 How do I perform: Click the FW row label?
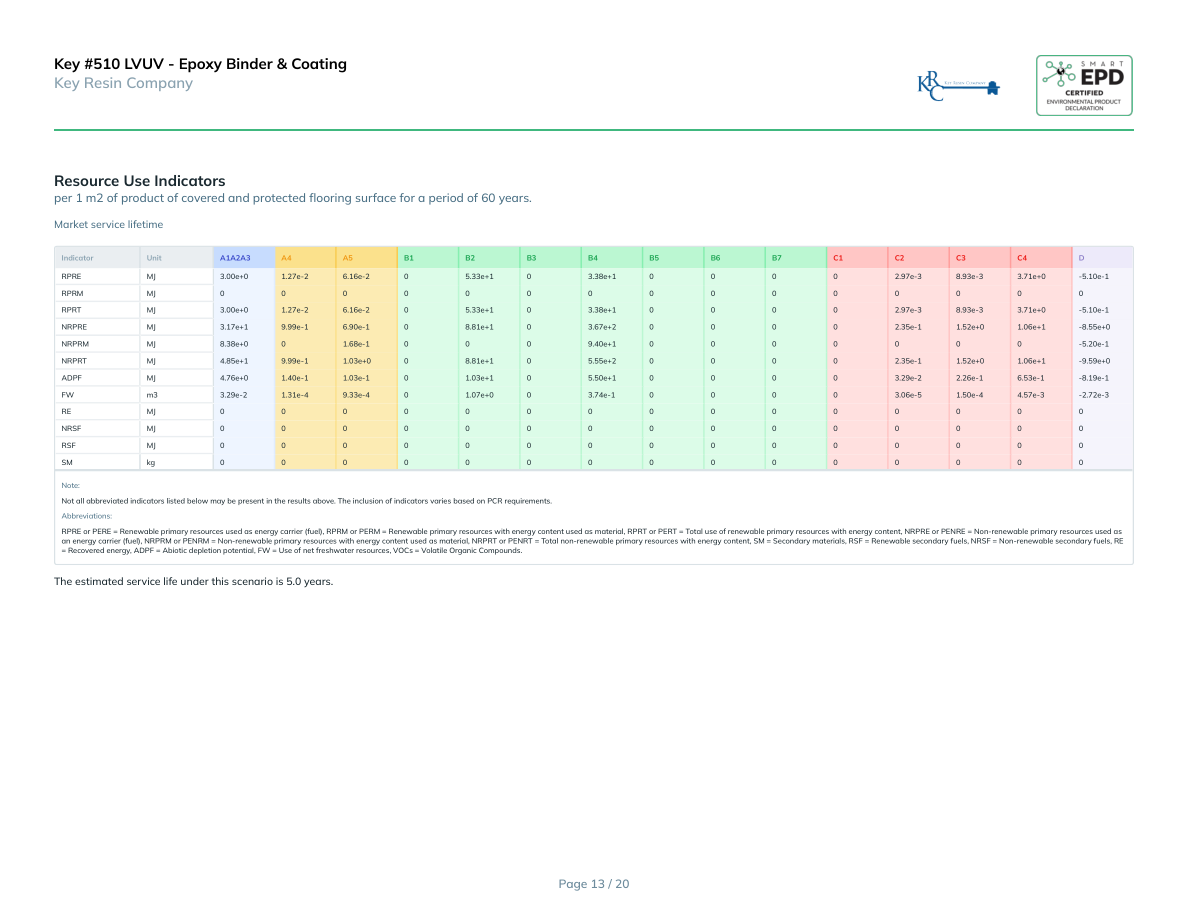coord(67,395)
